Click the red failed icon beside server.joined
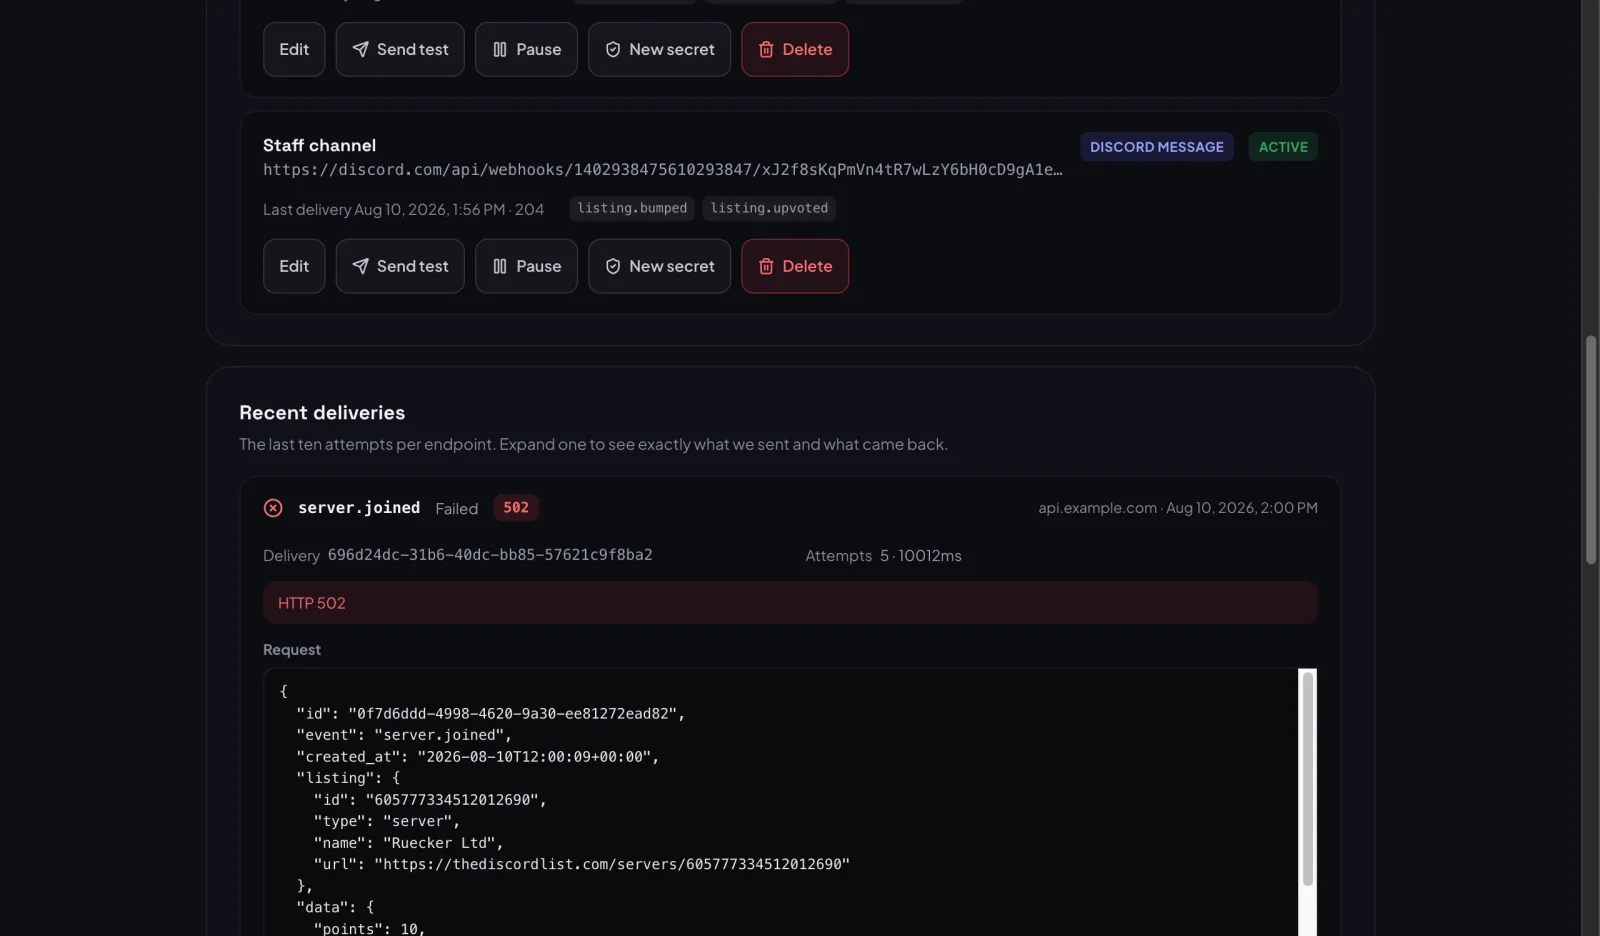This screenshot has height=936, width=1600. (273, 508)
